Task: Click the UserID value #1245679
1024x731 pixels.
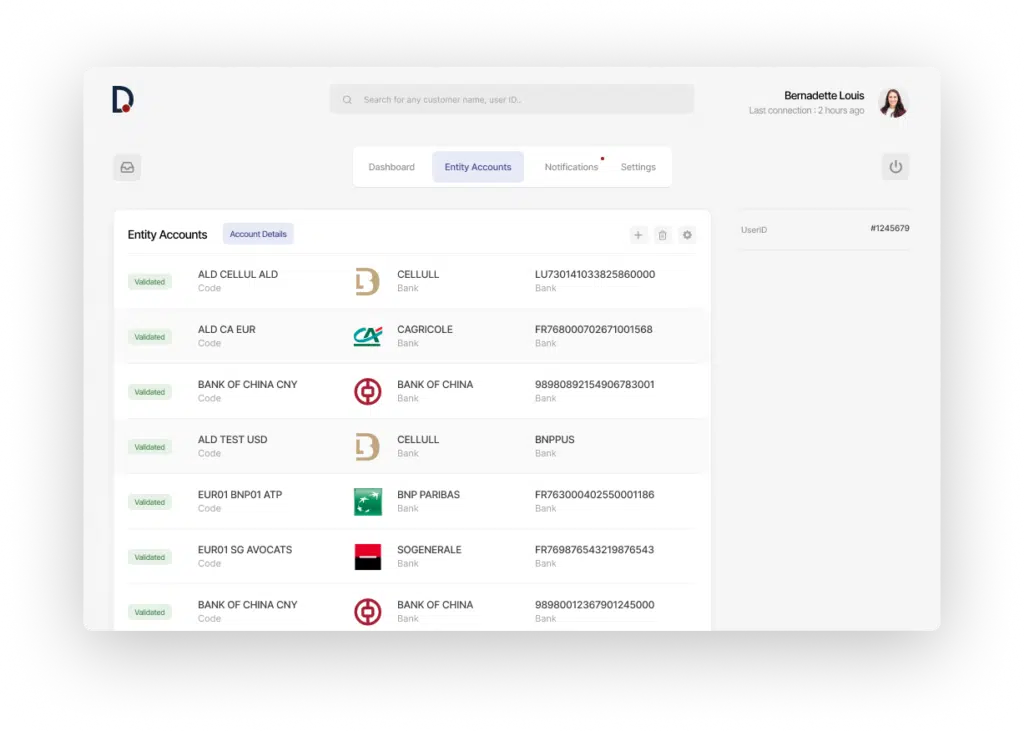Action: click(889, 228)
